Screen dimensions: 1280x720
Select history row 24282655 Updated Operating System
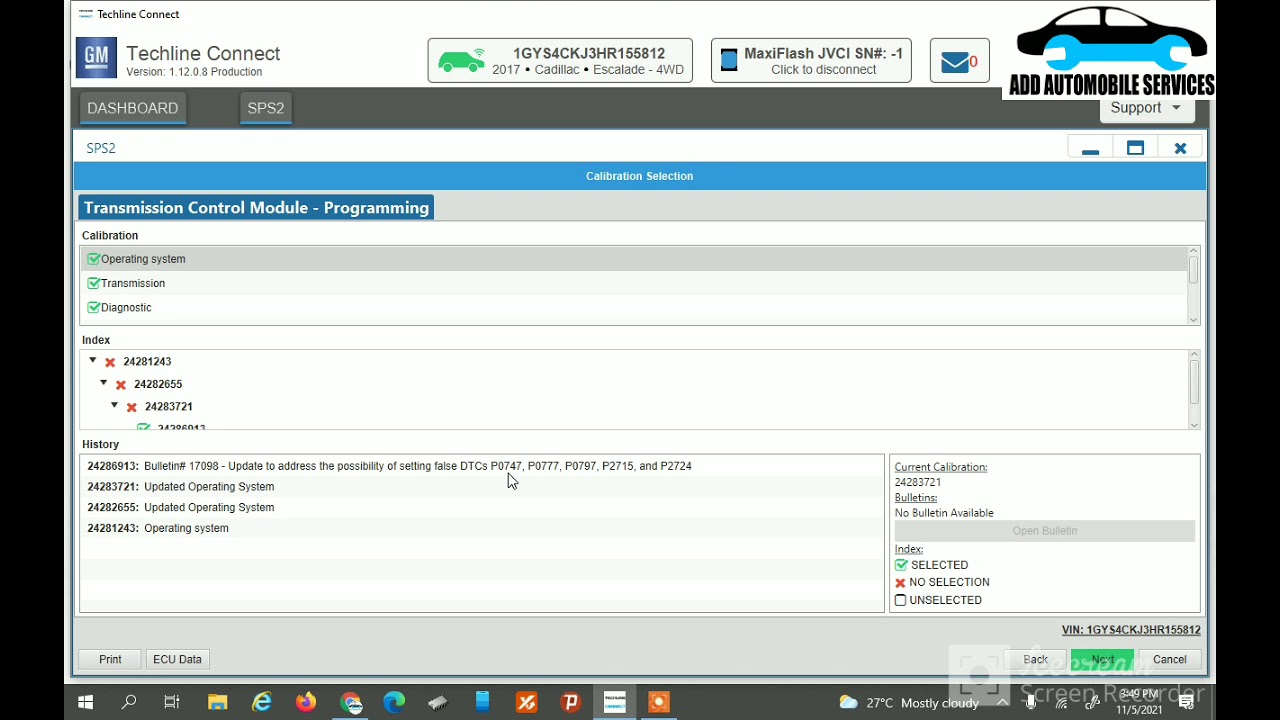(482, 508)
